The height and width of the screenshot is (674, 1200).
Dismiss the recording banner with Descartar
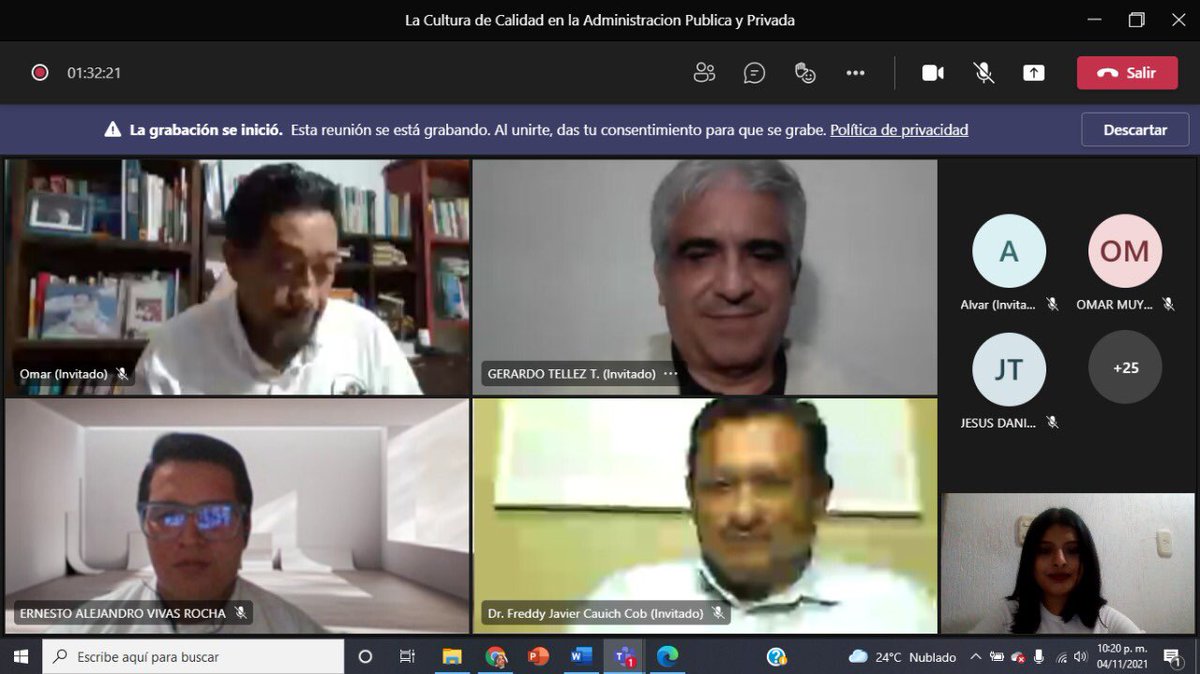(x=1135, y=130)
